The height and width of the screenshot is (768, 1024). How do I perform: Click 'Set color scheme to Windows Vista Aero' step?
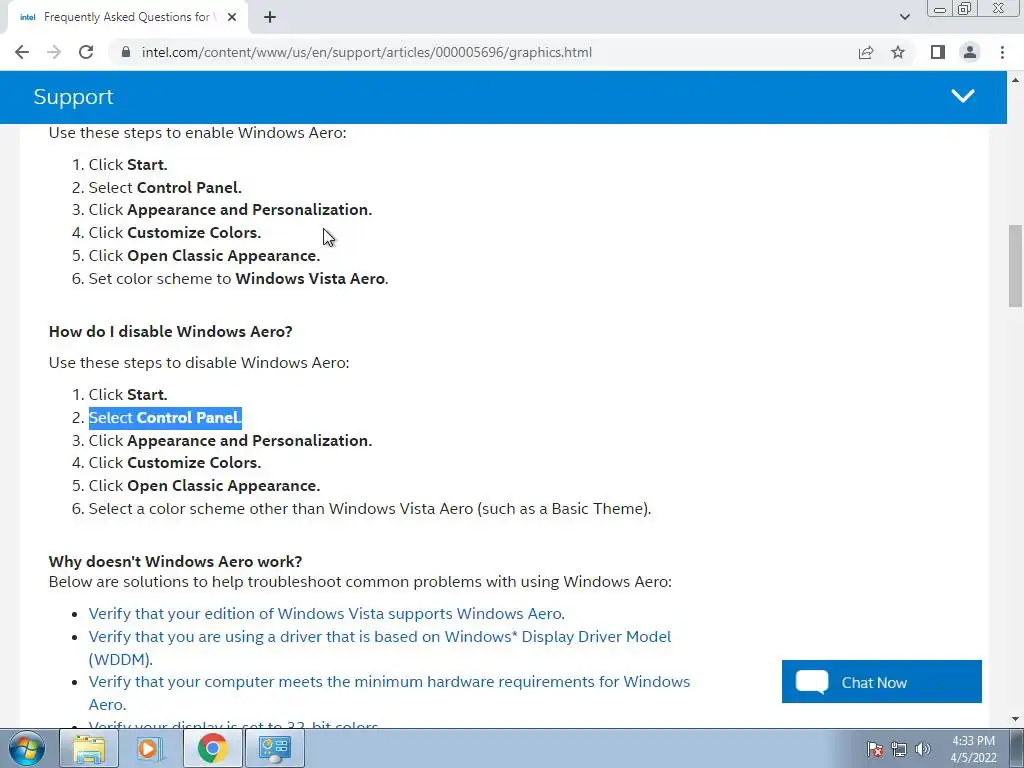pos(238,278)
